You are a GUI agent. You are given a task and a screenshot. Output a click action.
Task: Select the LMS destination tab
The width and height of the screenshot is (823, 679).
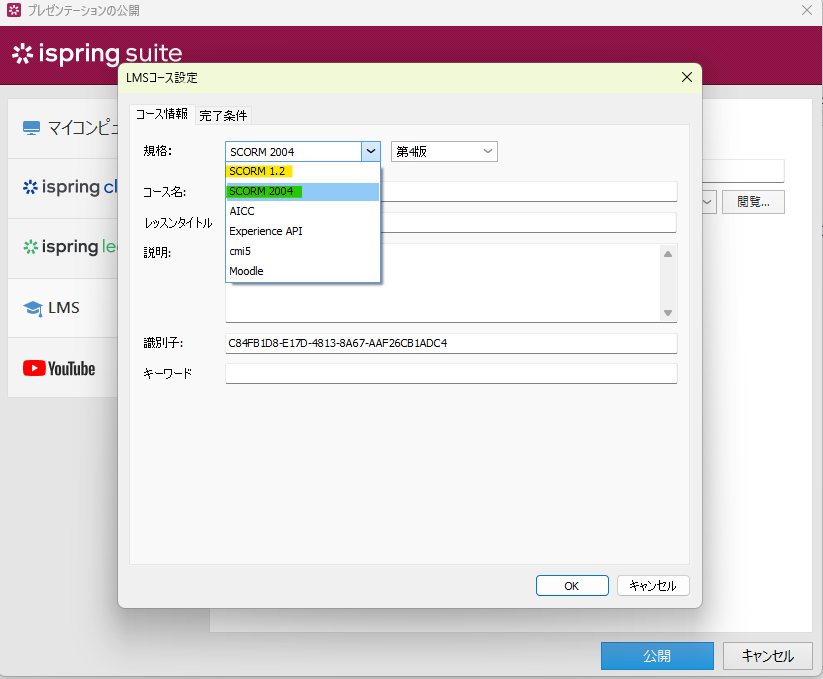pyautogui.click(x=63, y=308)
